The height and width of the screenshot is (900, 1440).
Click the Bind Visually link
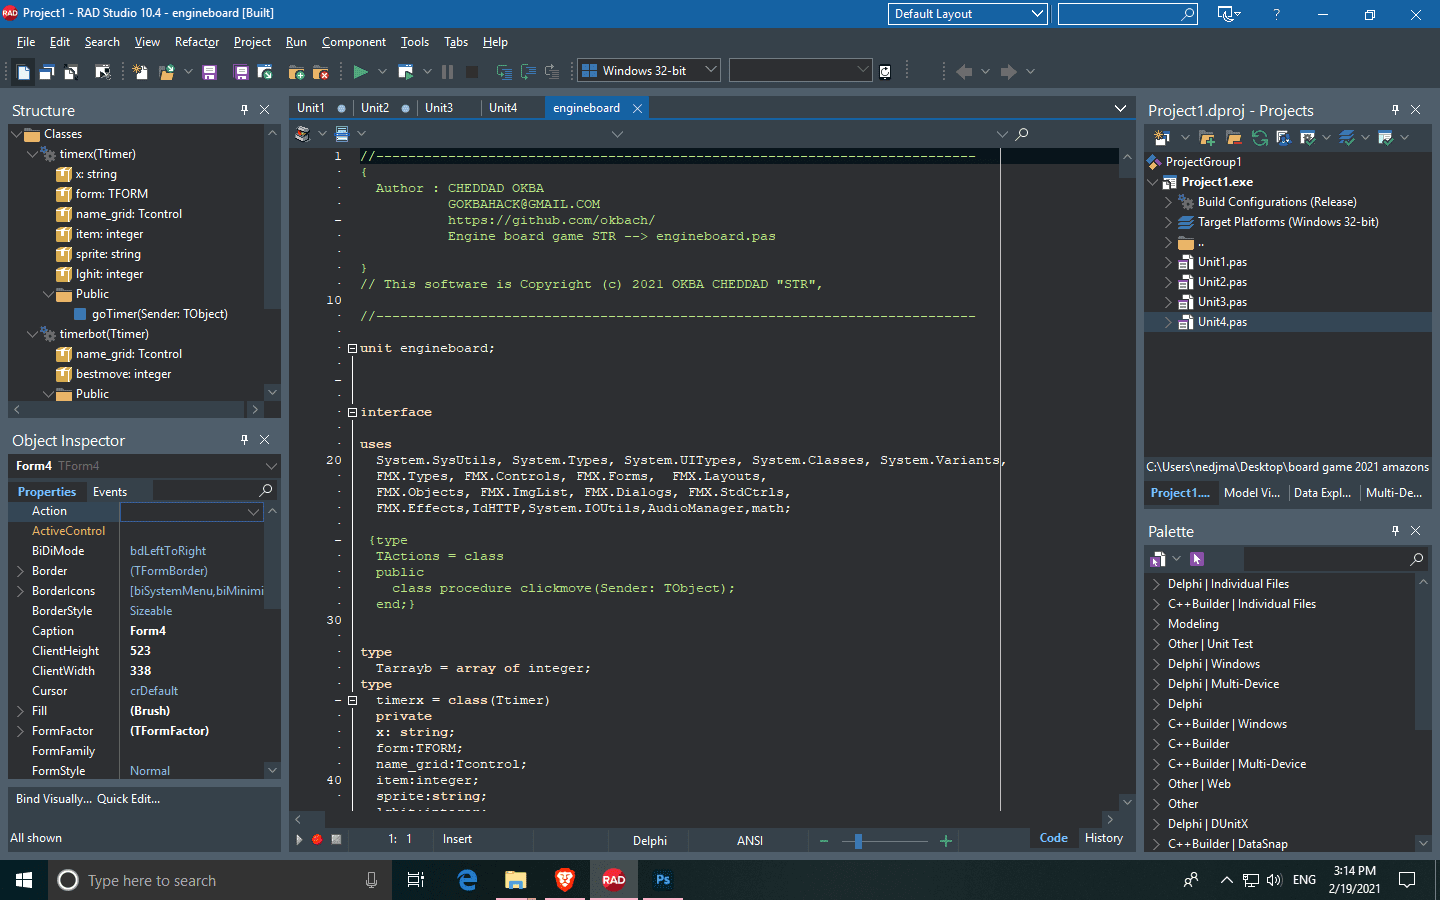(54, 799)
